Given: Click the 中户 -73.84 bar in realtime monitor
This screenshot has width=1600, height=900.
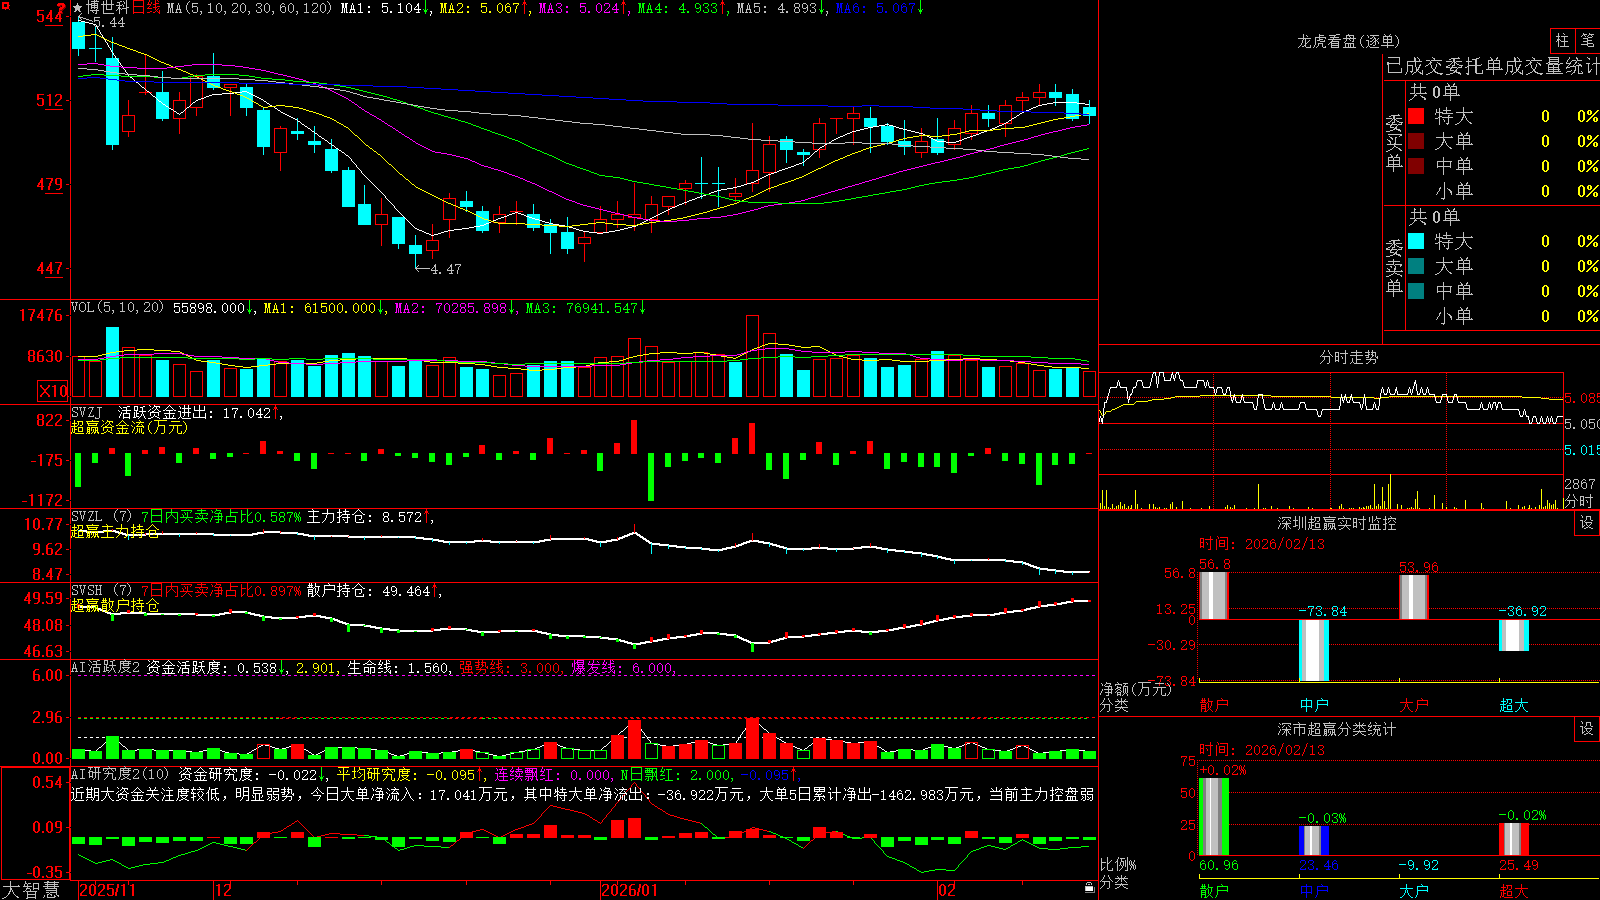Looking at the screenshot, I should click(1314, 650).
